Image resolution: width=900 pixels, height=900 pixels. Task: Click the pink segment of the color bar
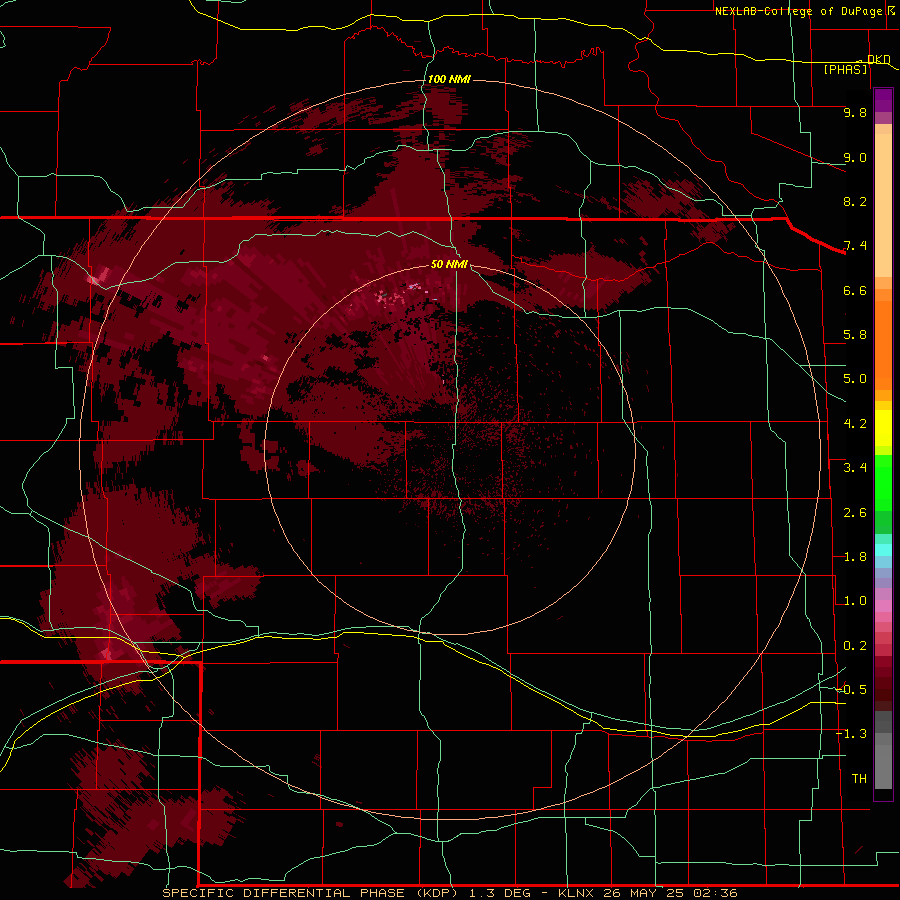pyautogui.click(x=883, y=606)
